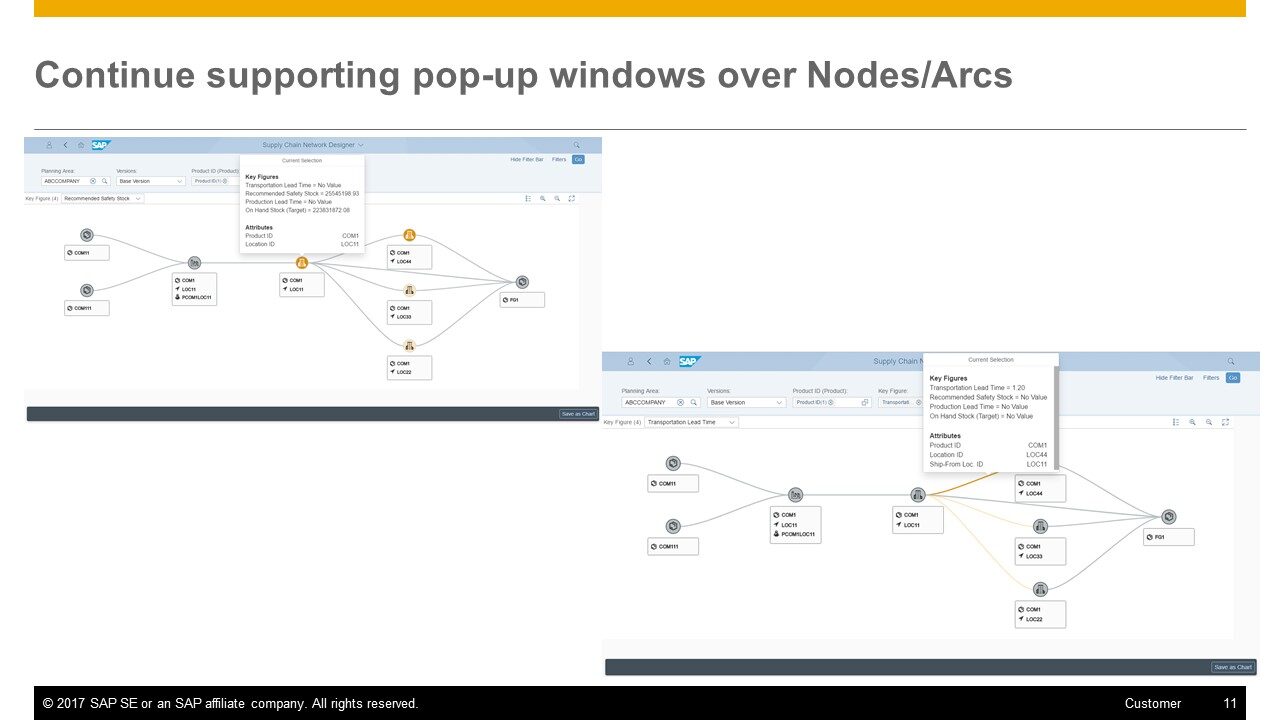Image resolution: width=1280 pixels, height=720 pixels.
Task: Open the legend list icon in the upper-left chart toolbar
Action: pyautogui.click(x=527, y=199)
